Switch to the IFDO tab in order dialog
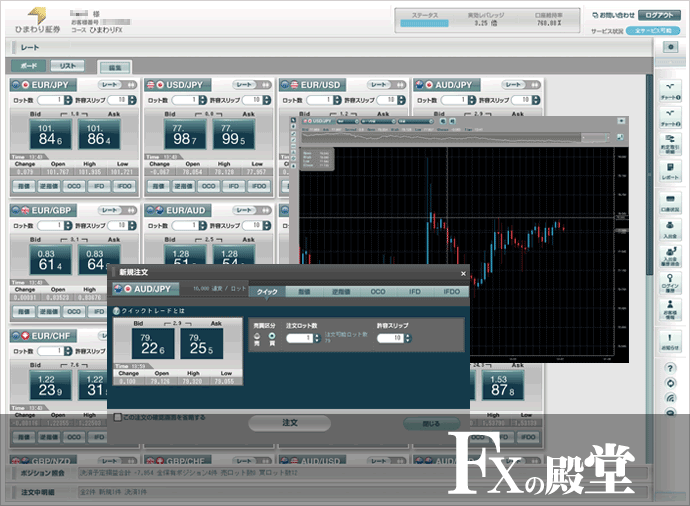The width and height of the screenshot is (690, 506). (x=451, y=292)
